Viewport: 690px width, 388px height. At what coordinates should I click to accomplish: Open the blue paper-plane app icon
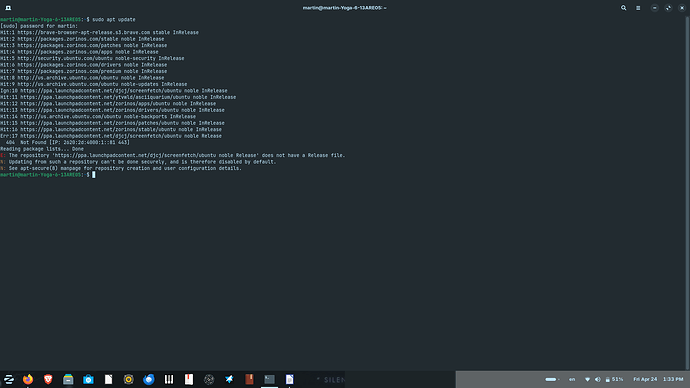point(229,379)
